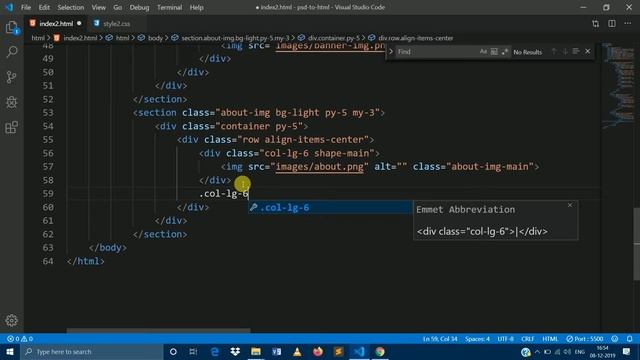640x360 pixels.
Task: Open Google Chrome from taskbar
Action: coord(380,351)
